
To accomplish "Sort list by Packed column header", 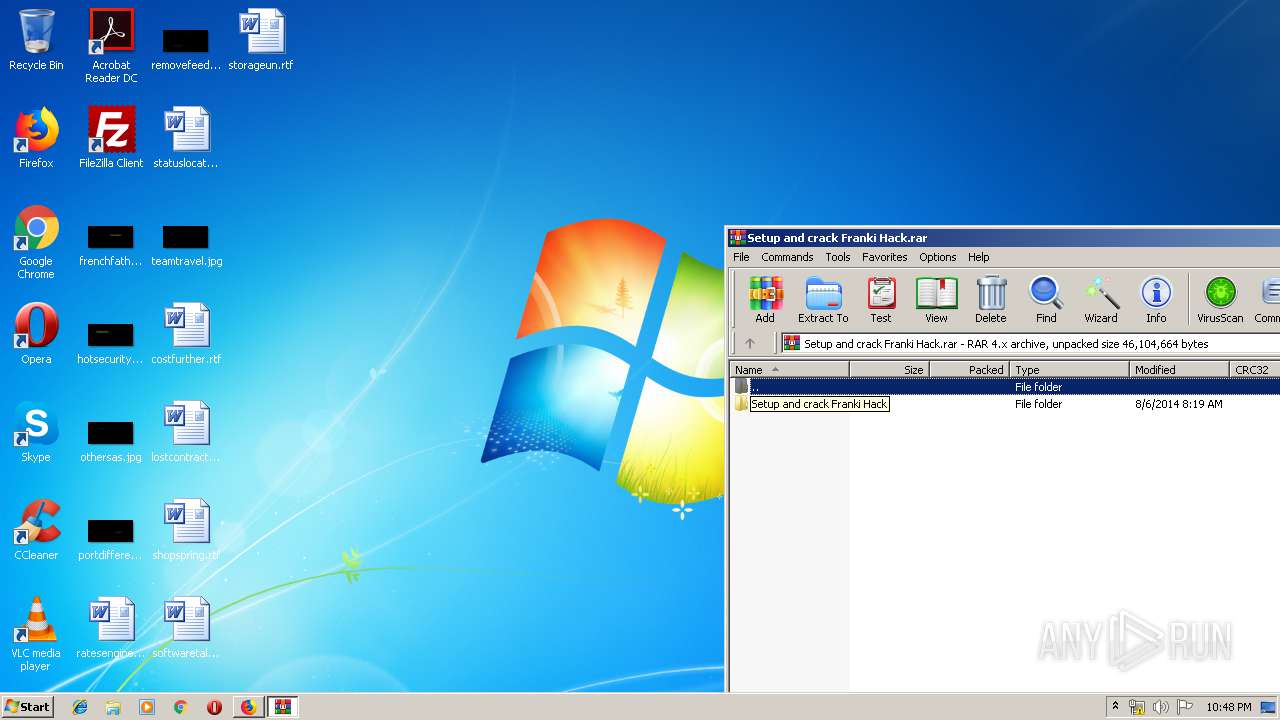I will [969, 369].
